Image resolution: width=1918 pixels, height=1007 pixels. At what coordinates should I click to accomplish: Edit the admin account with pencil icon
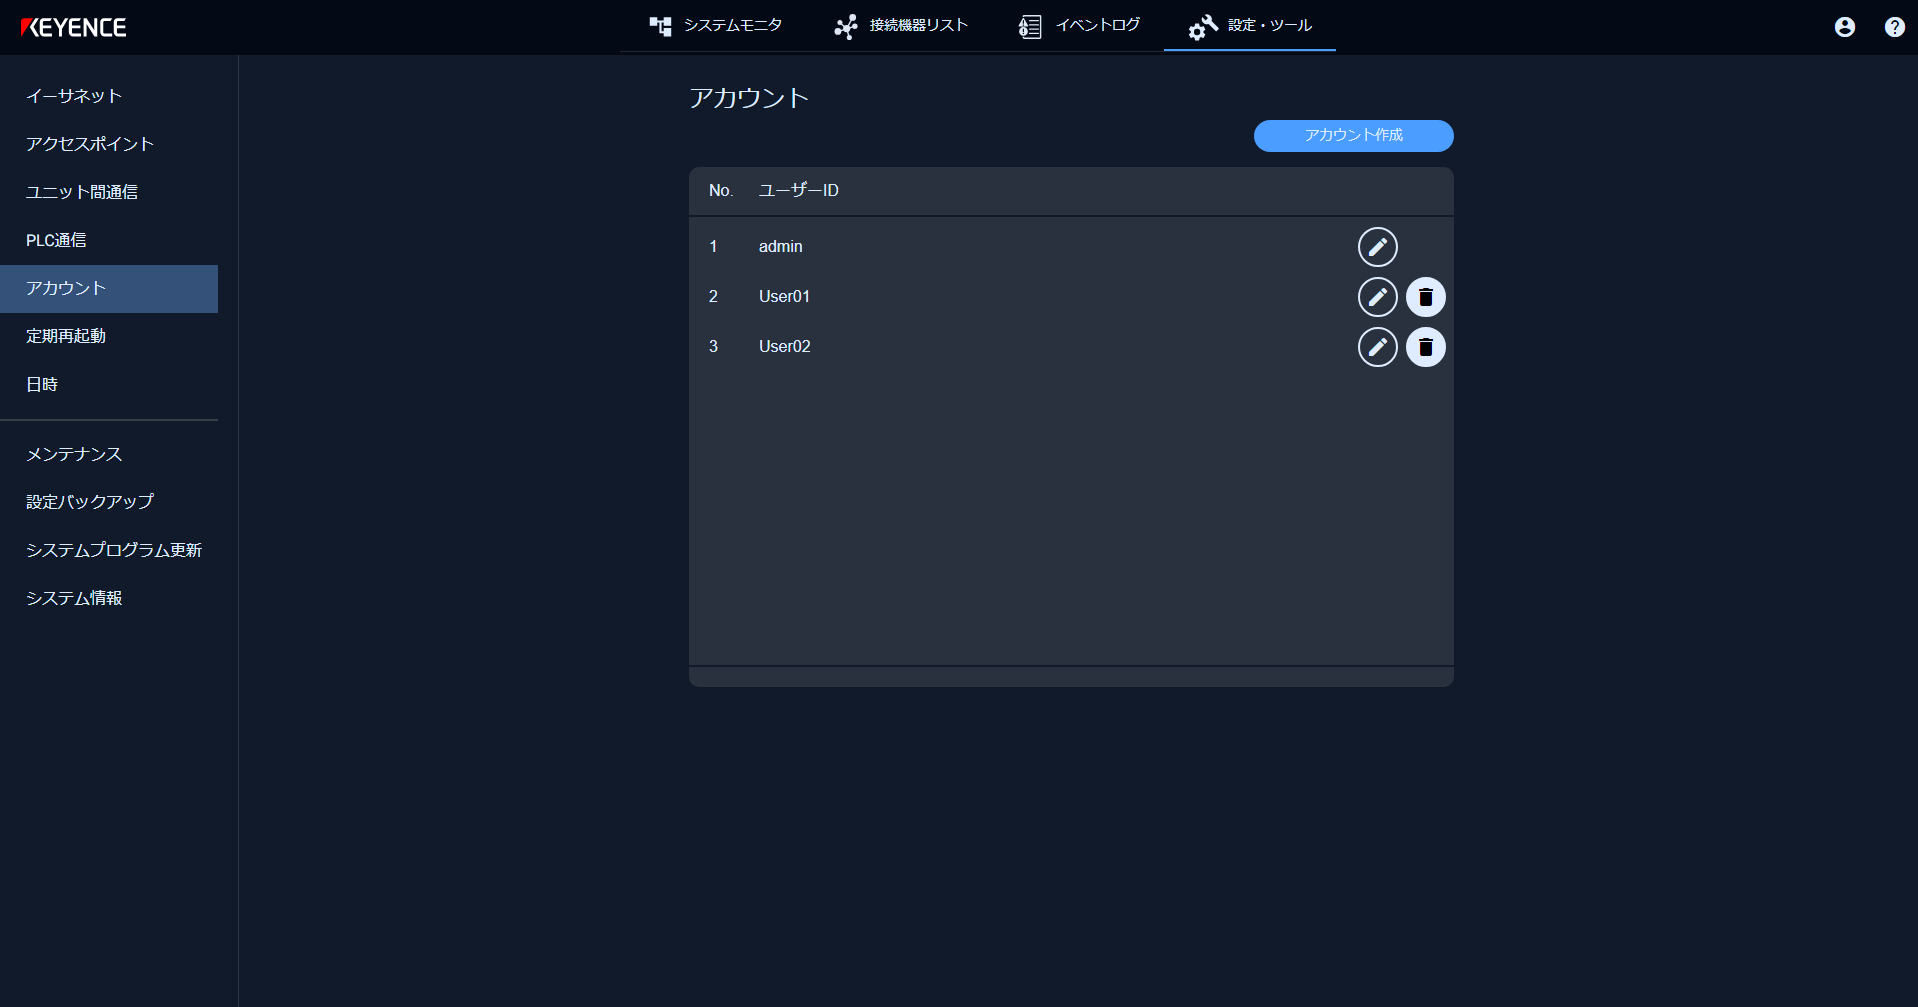click(x=1377, y=246)
